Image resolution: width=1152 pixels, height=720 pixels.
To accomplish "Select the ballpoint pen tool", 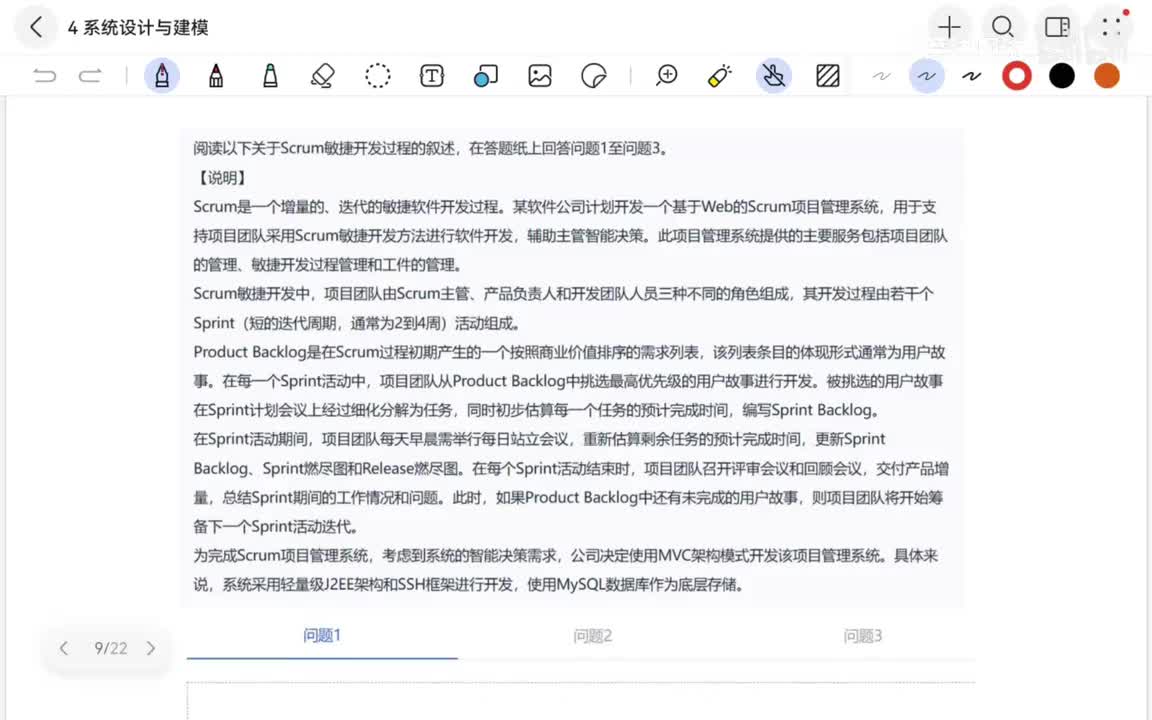I will (x=216, y=75).
